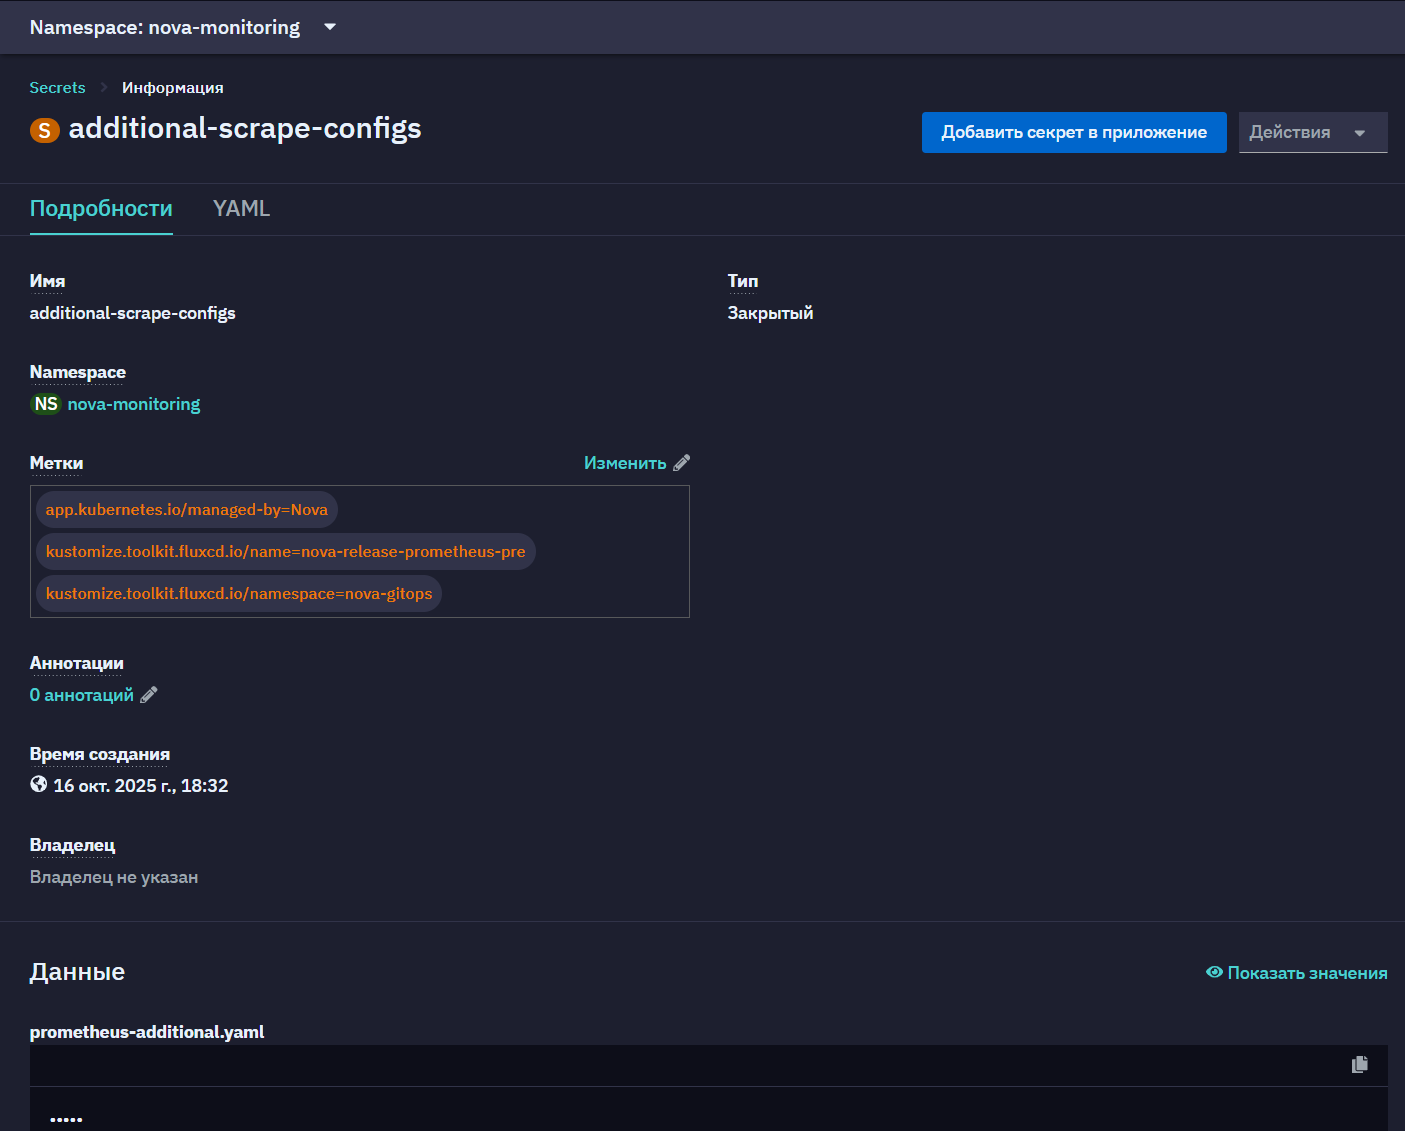Click the orange S secret icon
Image resolution: width=1405 pixels, height=1131 pixels.
coord(45,130)
